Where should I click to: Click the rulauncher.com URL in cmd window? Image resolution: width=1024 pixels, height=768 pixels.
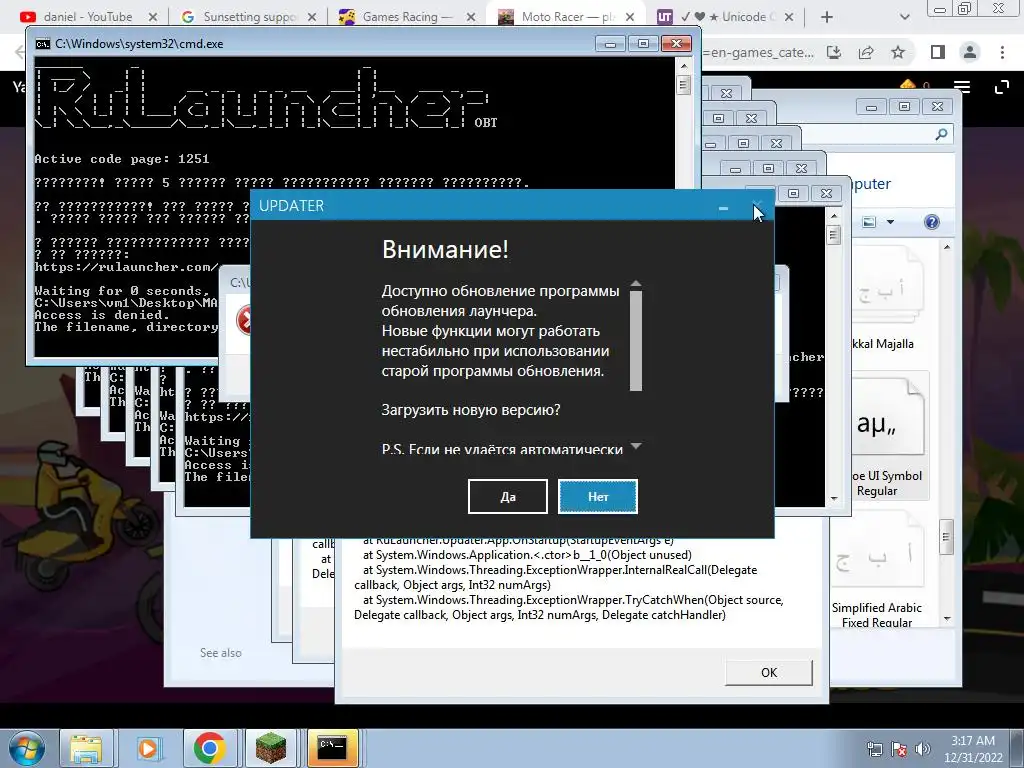[126, 266]
